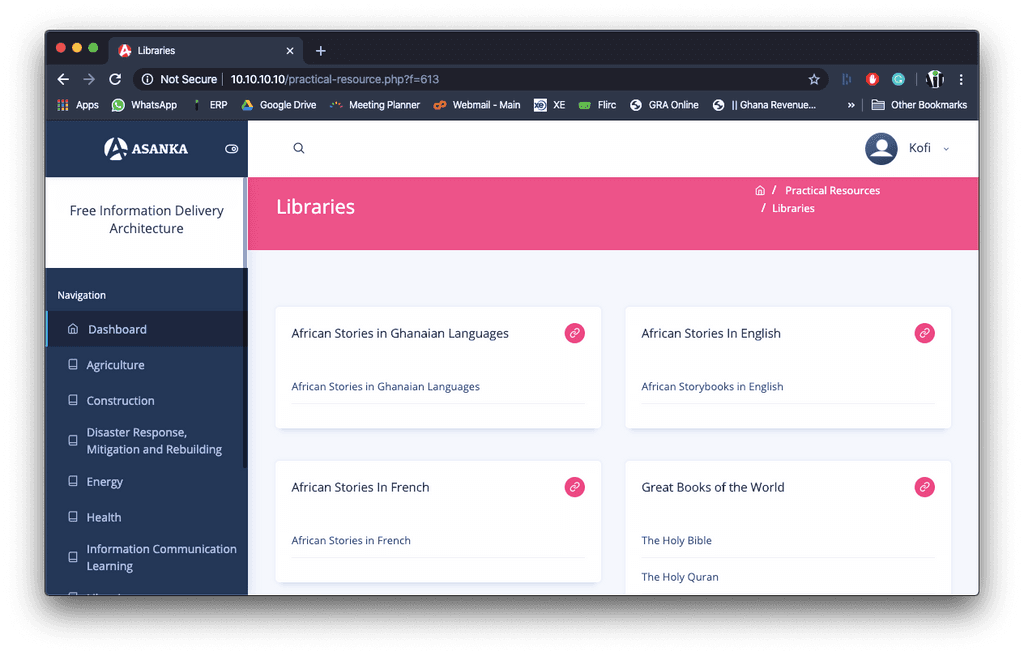Screen dimensions: 1024x655
Task: Open link icon for Great Books of the World
Action: pos(924,487)
